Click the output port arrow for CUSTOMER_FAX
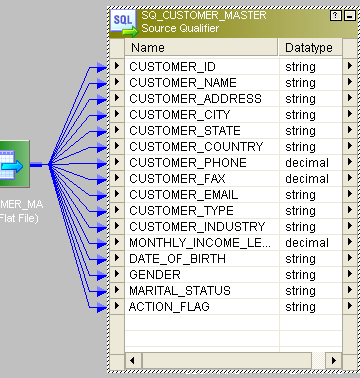Viewport: 360px width, 378px height. point(350,178)
